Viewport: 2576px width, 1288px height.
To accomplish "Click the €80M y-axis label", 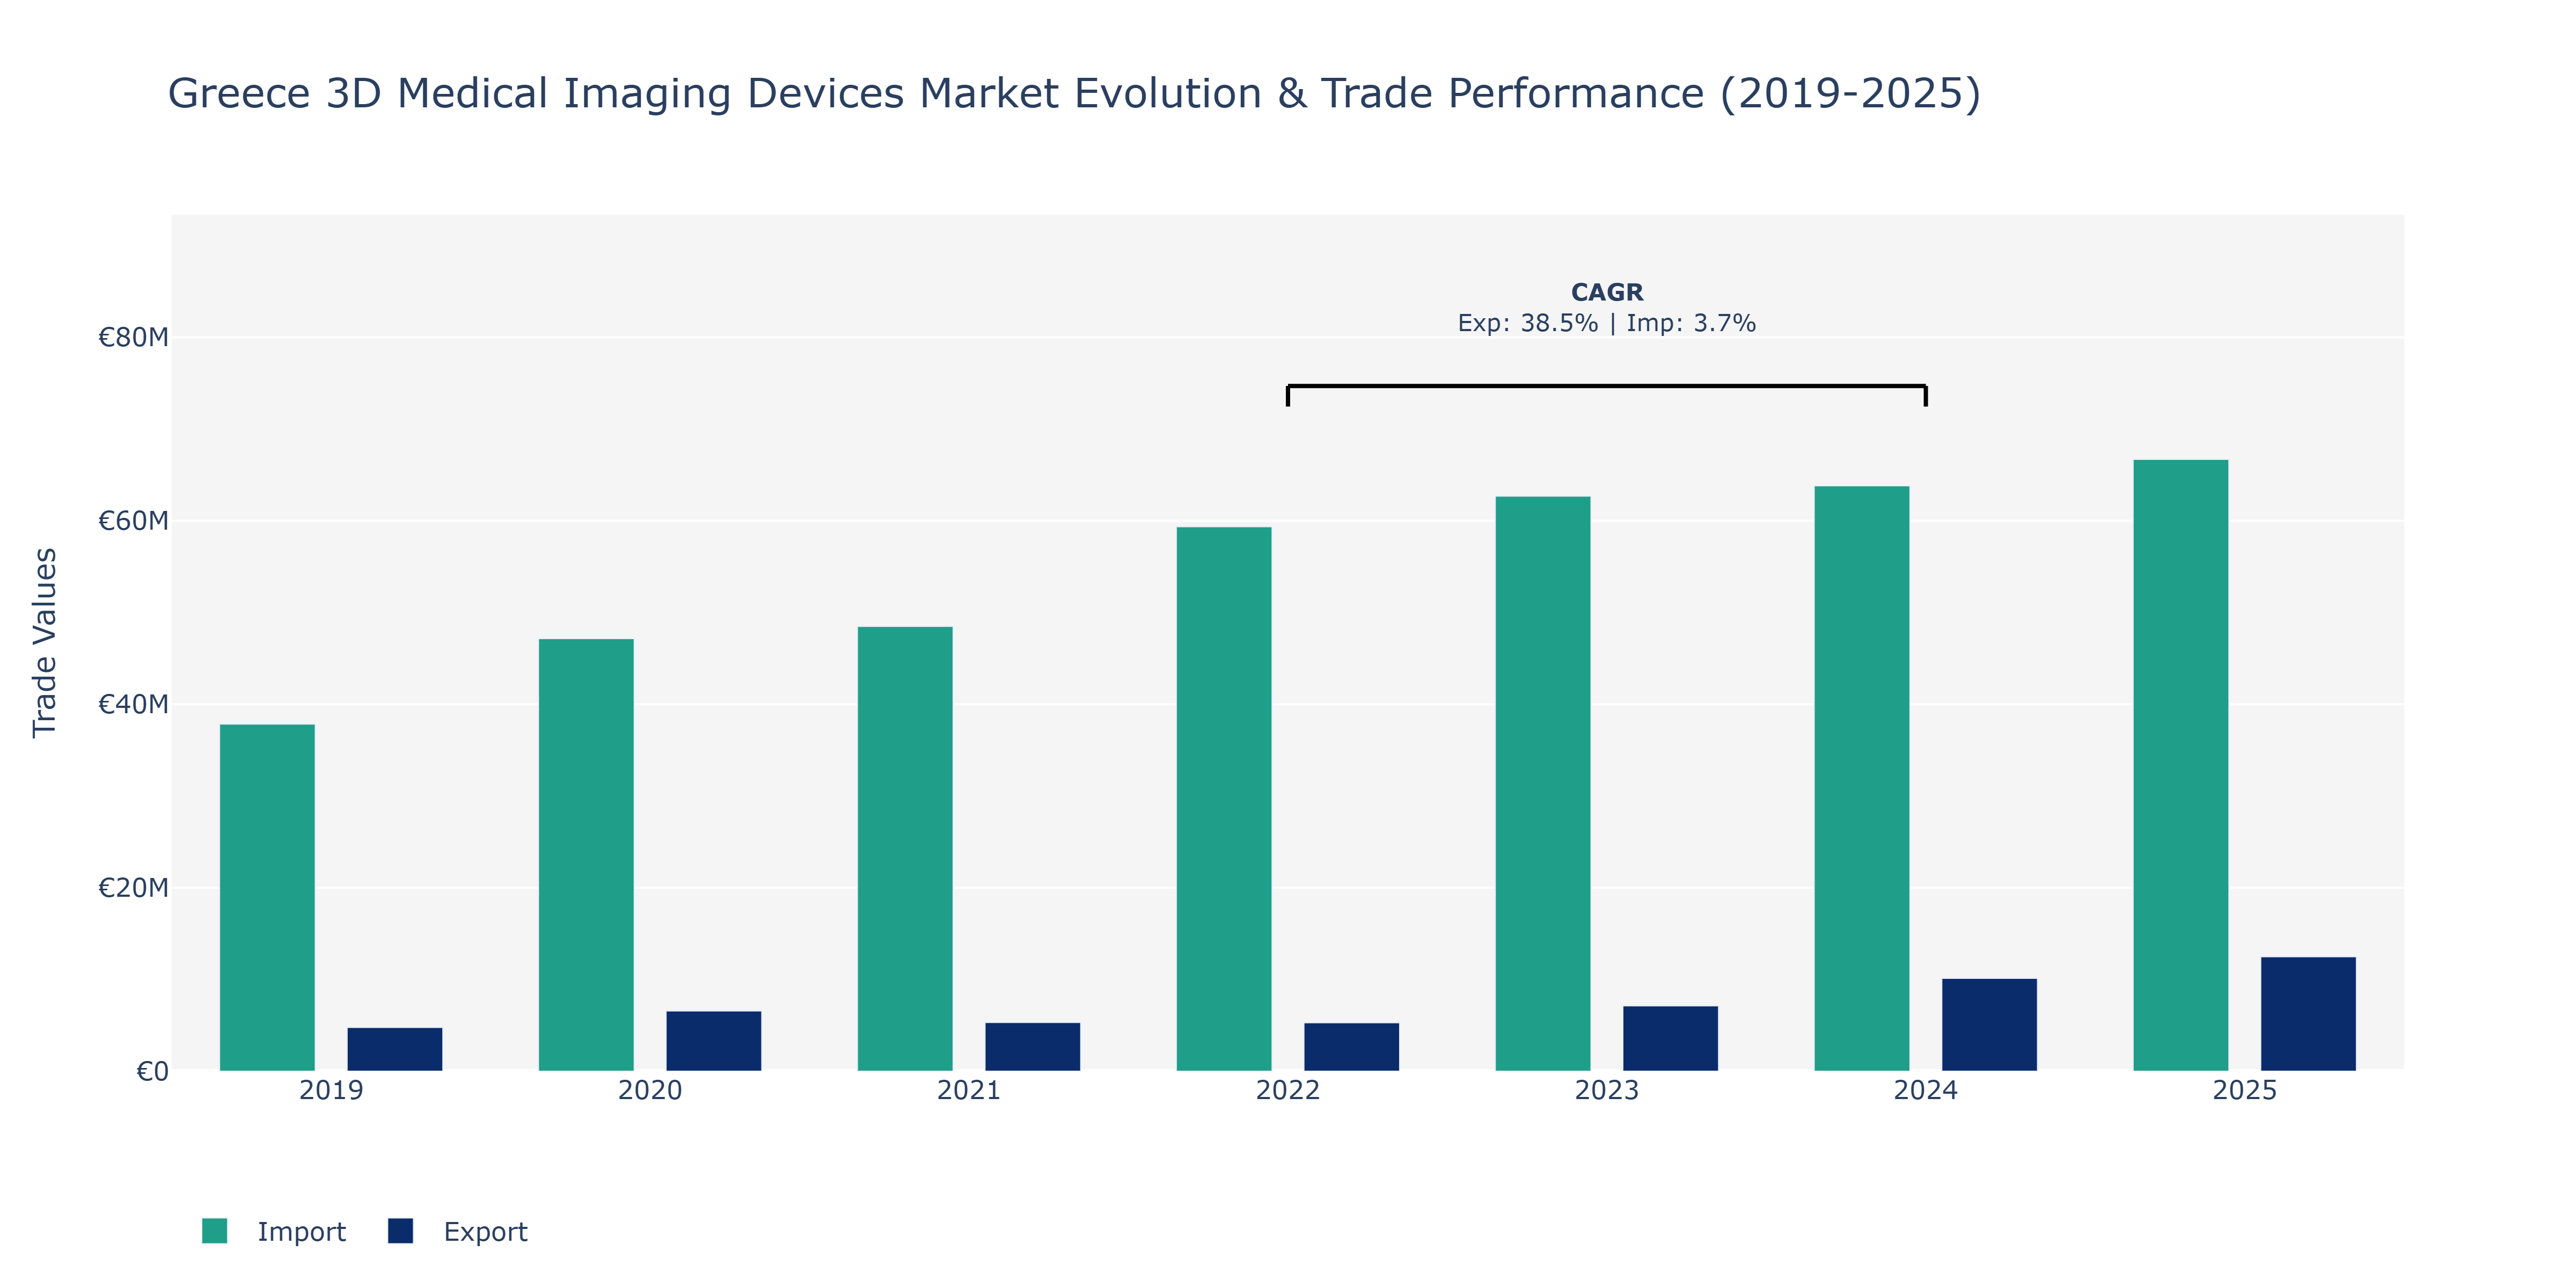I will pos(134,337).
